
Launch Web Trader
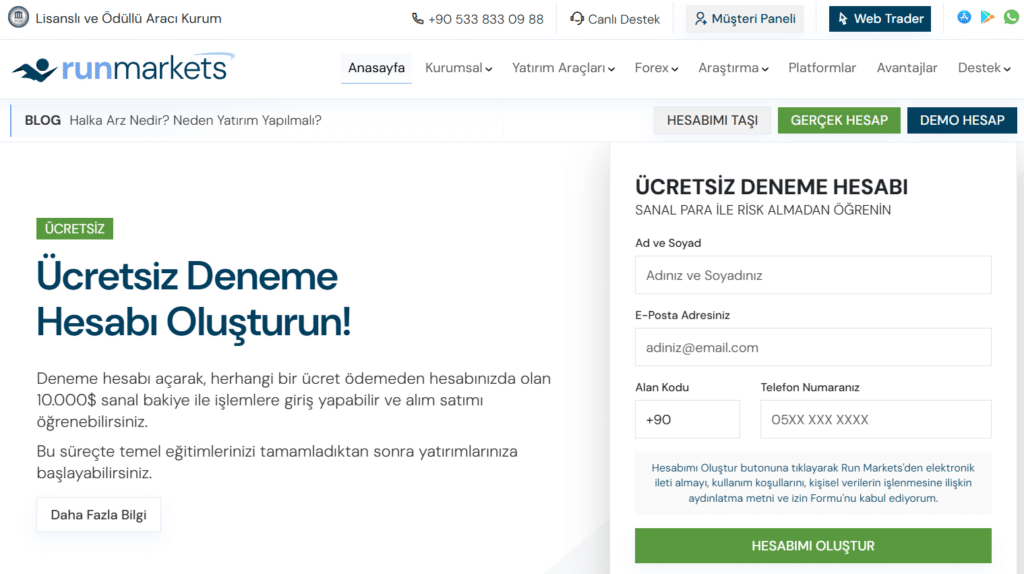[x=879, y=19]
